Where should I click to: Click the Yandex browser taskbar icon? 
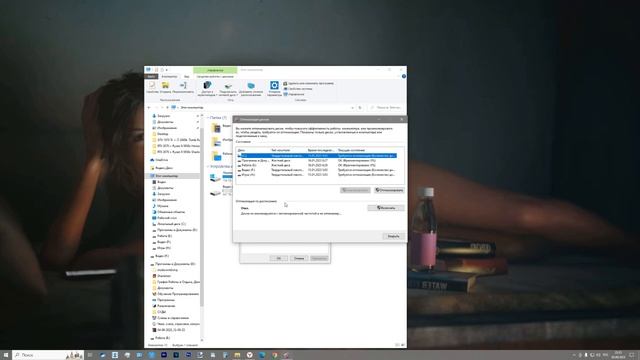click(249, 355)
